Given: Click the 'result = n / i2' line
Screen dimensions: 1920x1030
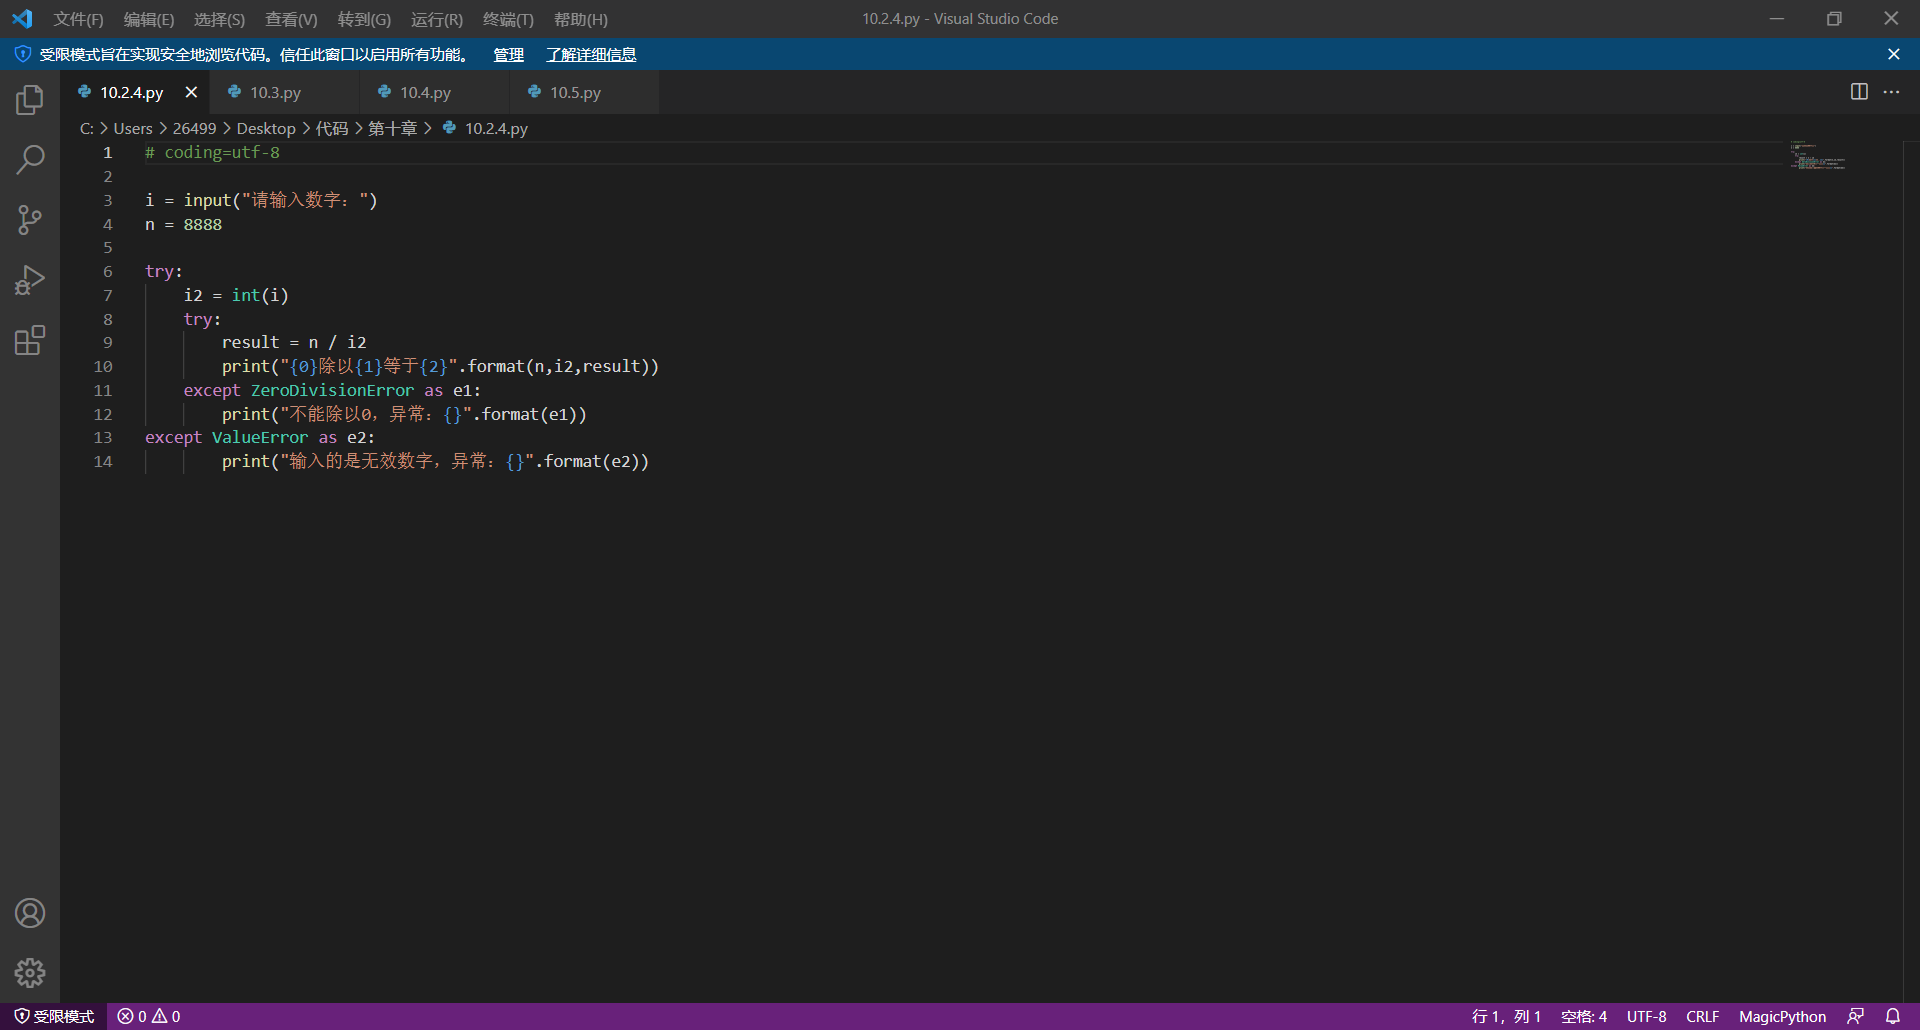Looking at the screenshot, I should (294, 342).
